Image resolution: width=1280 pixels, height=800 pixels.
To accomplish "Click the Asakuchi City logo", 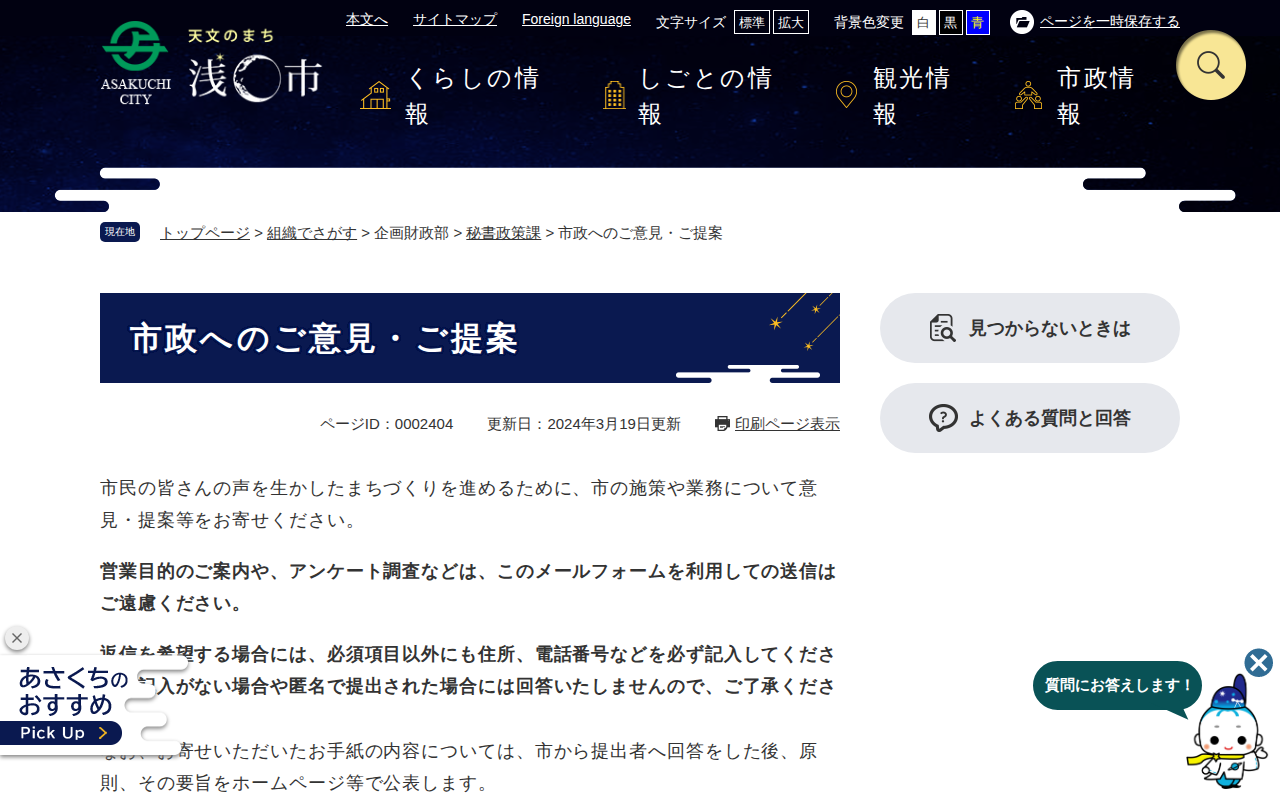I will (x=211, y=64).
